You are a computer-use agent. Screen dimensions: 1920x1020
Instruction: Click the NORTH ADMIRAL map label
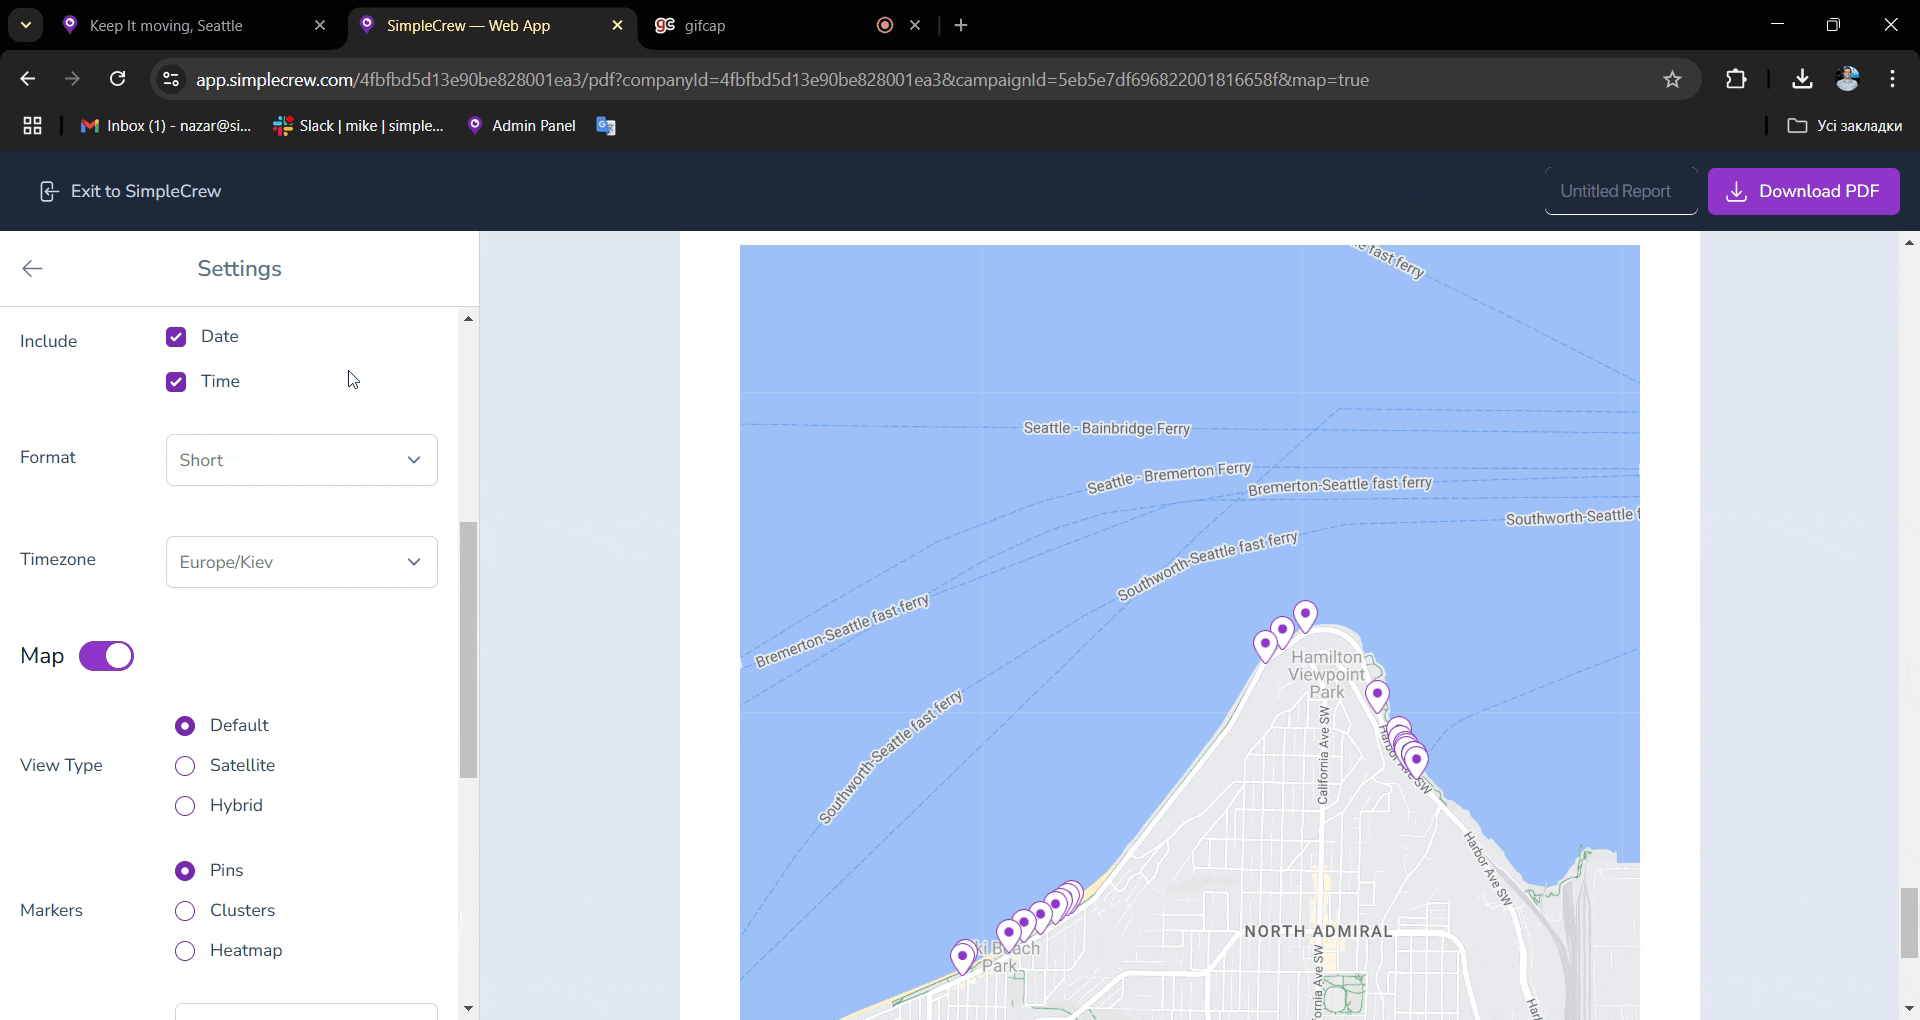(x=1318, y=931)
